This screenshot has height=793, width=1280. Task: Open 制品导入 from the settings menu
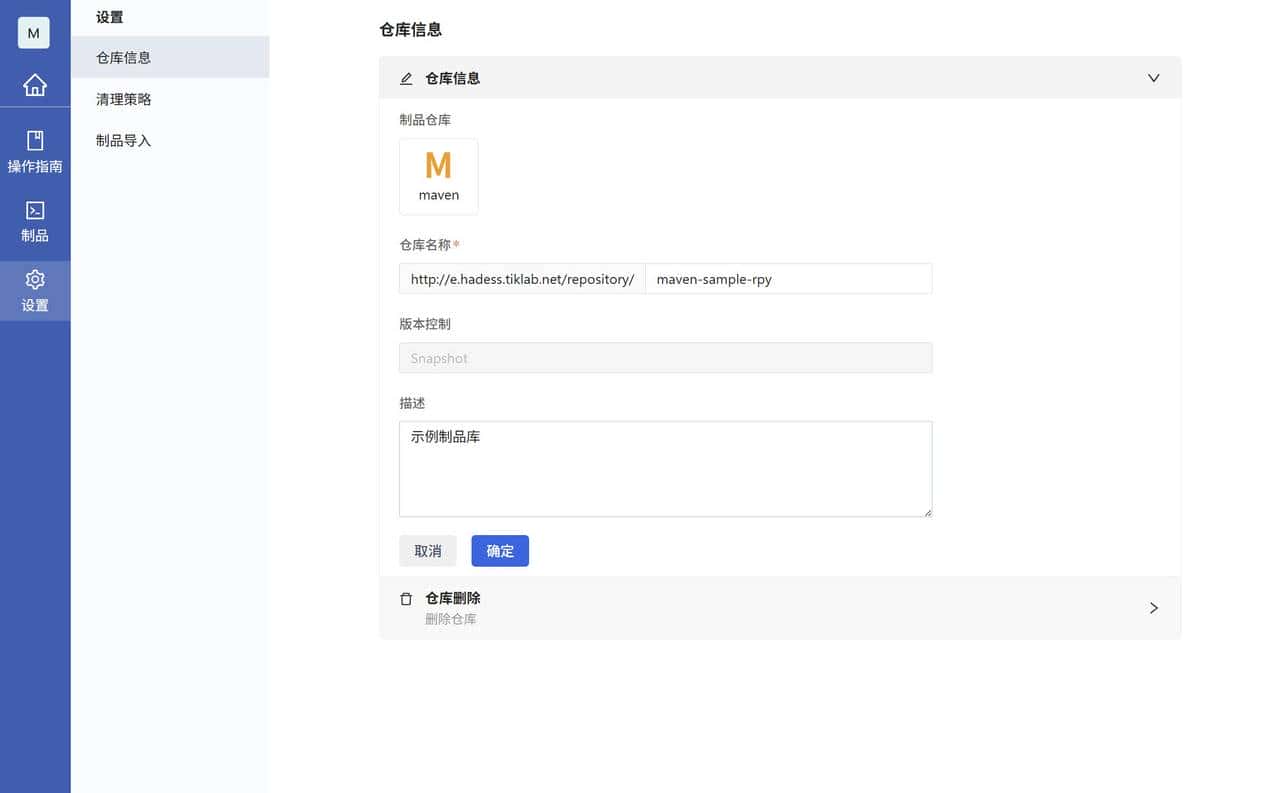pos(122,140)
